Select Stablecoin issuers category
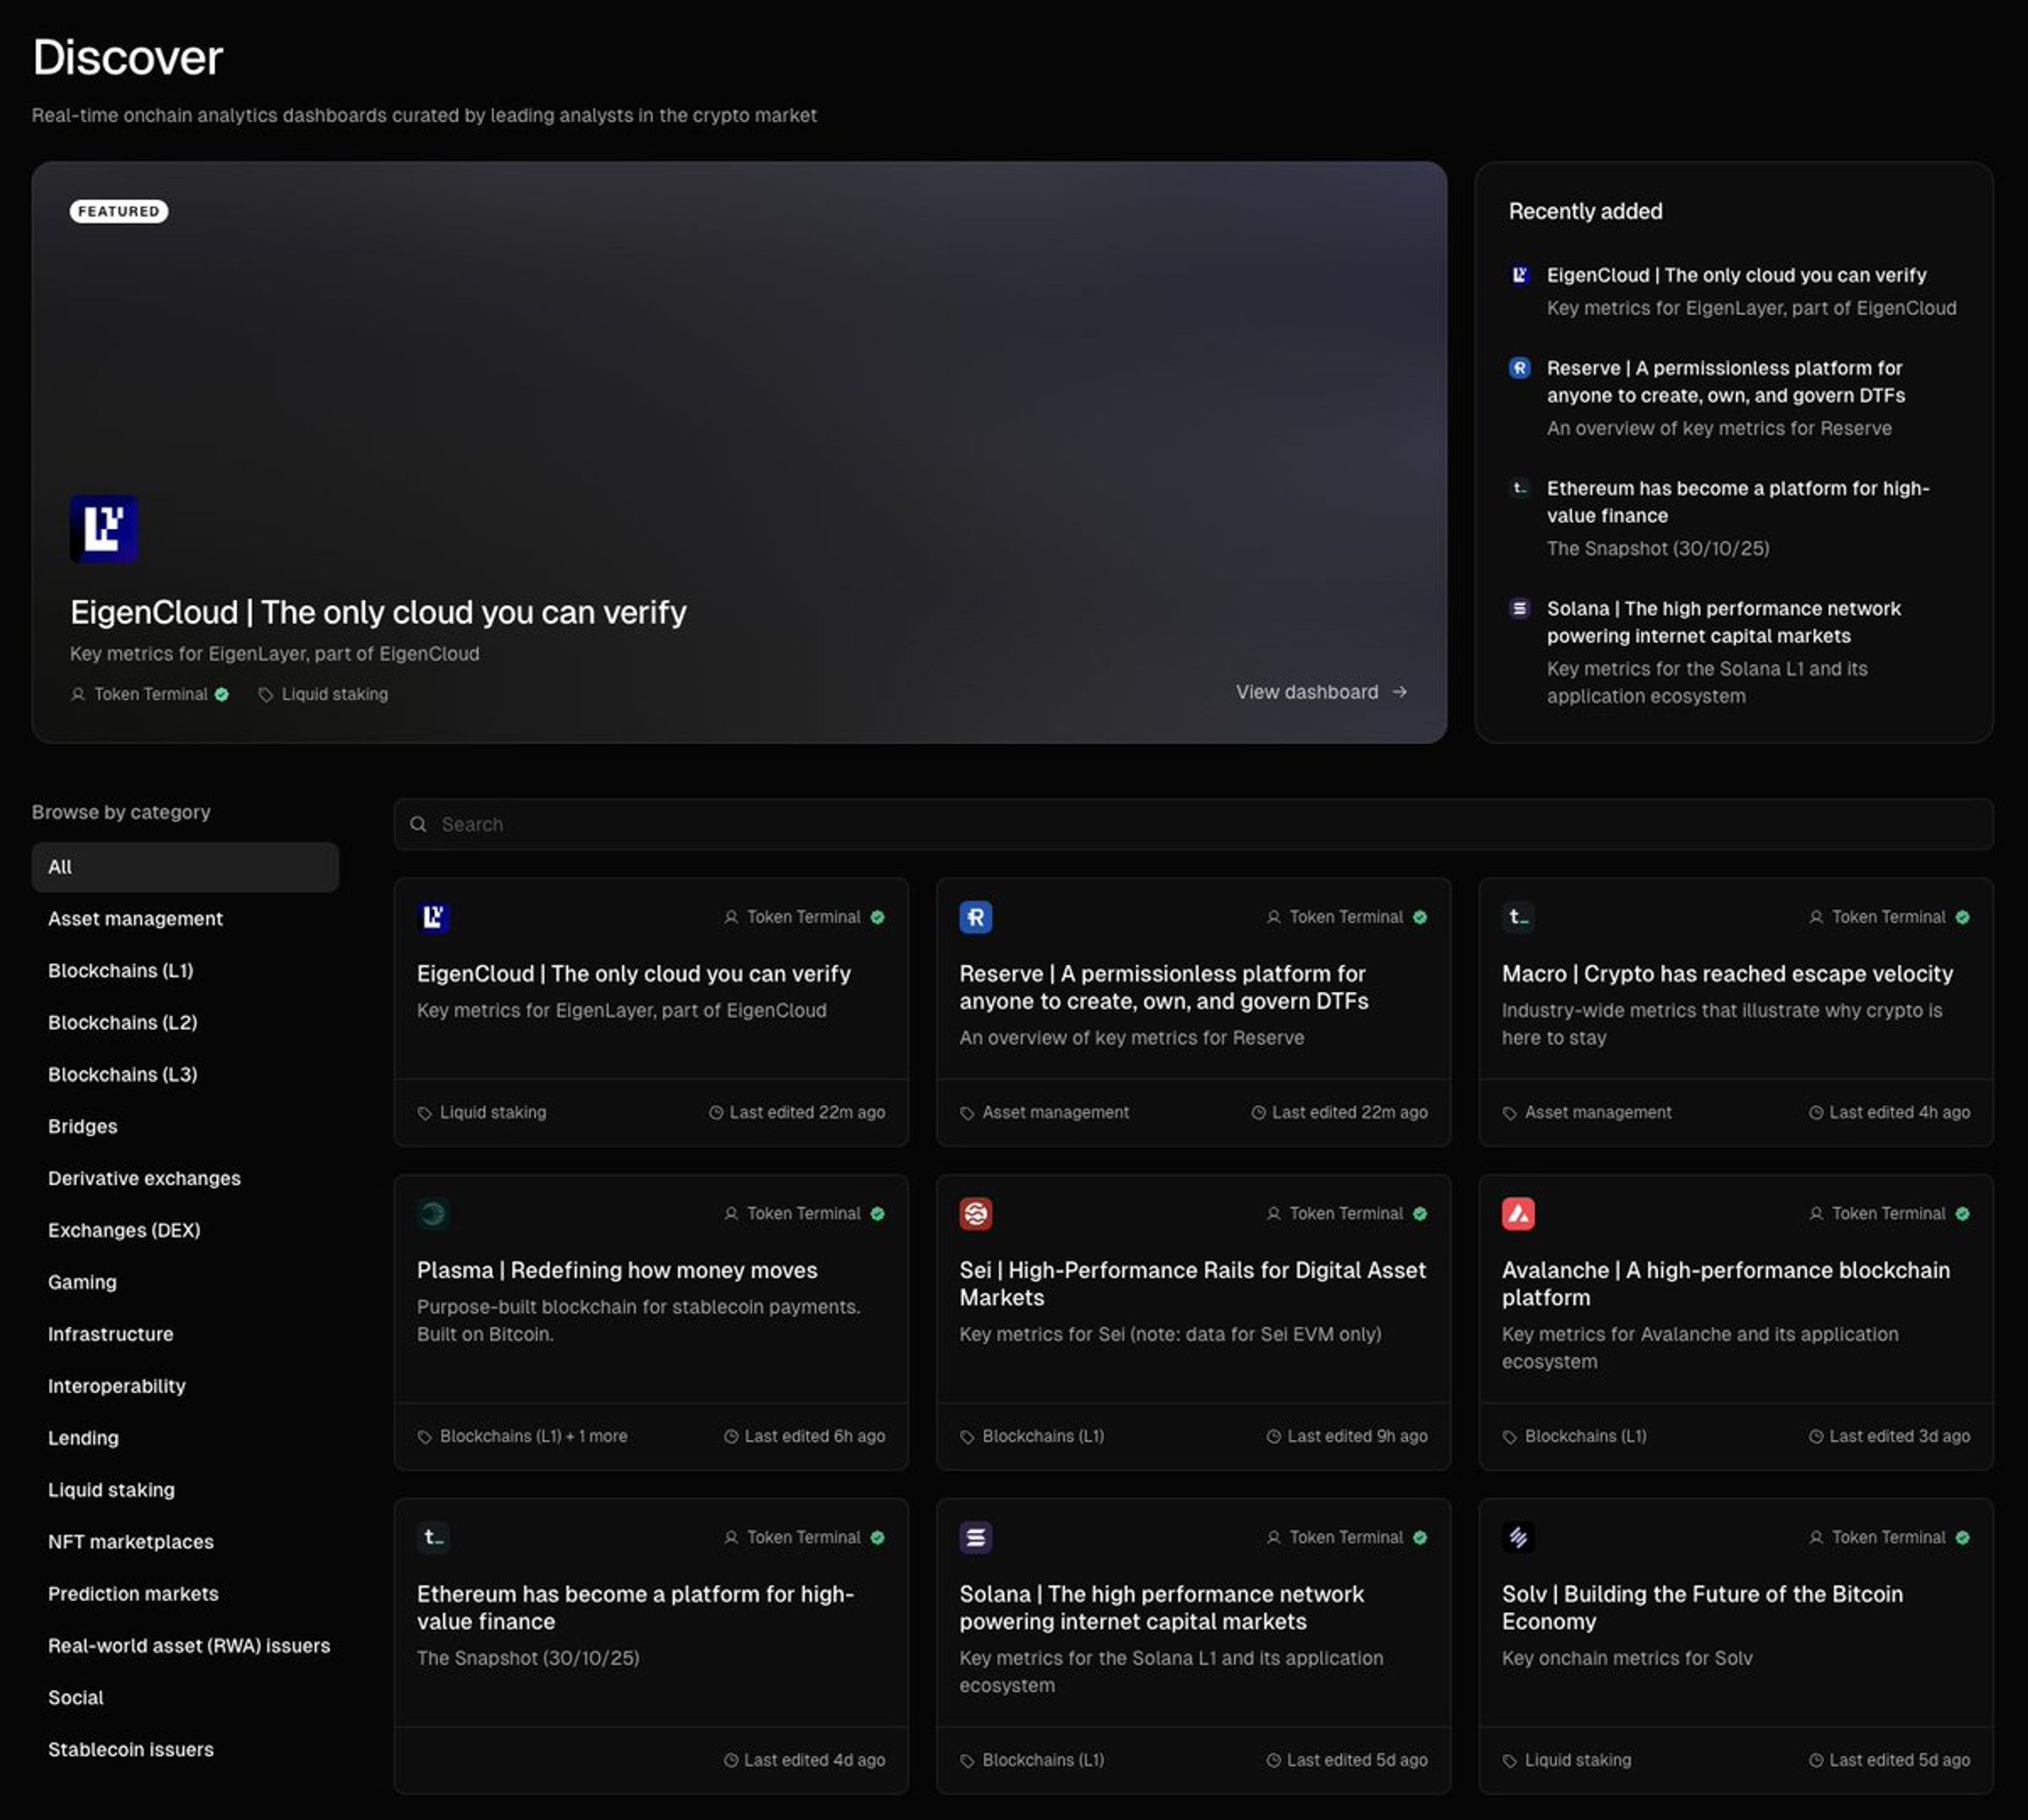The height and width of the screenshot is (1820, 2028). tap(131, 1749)
